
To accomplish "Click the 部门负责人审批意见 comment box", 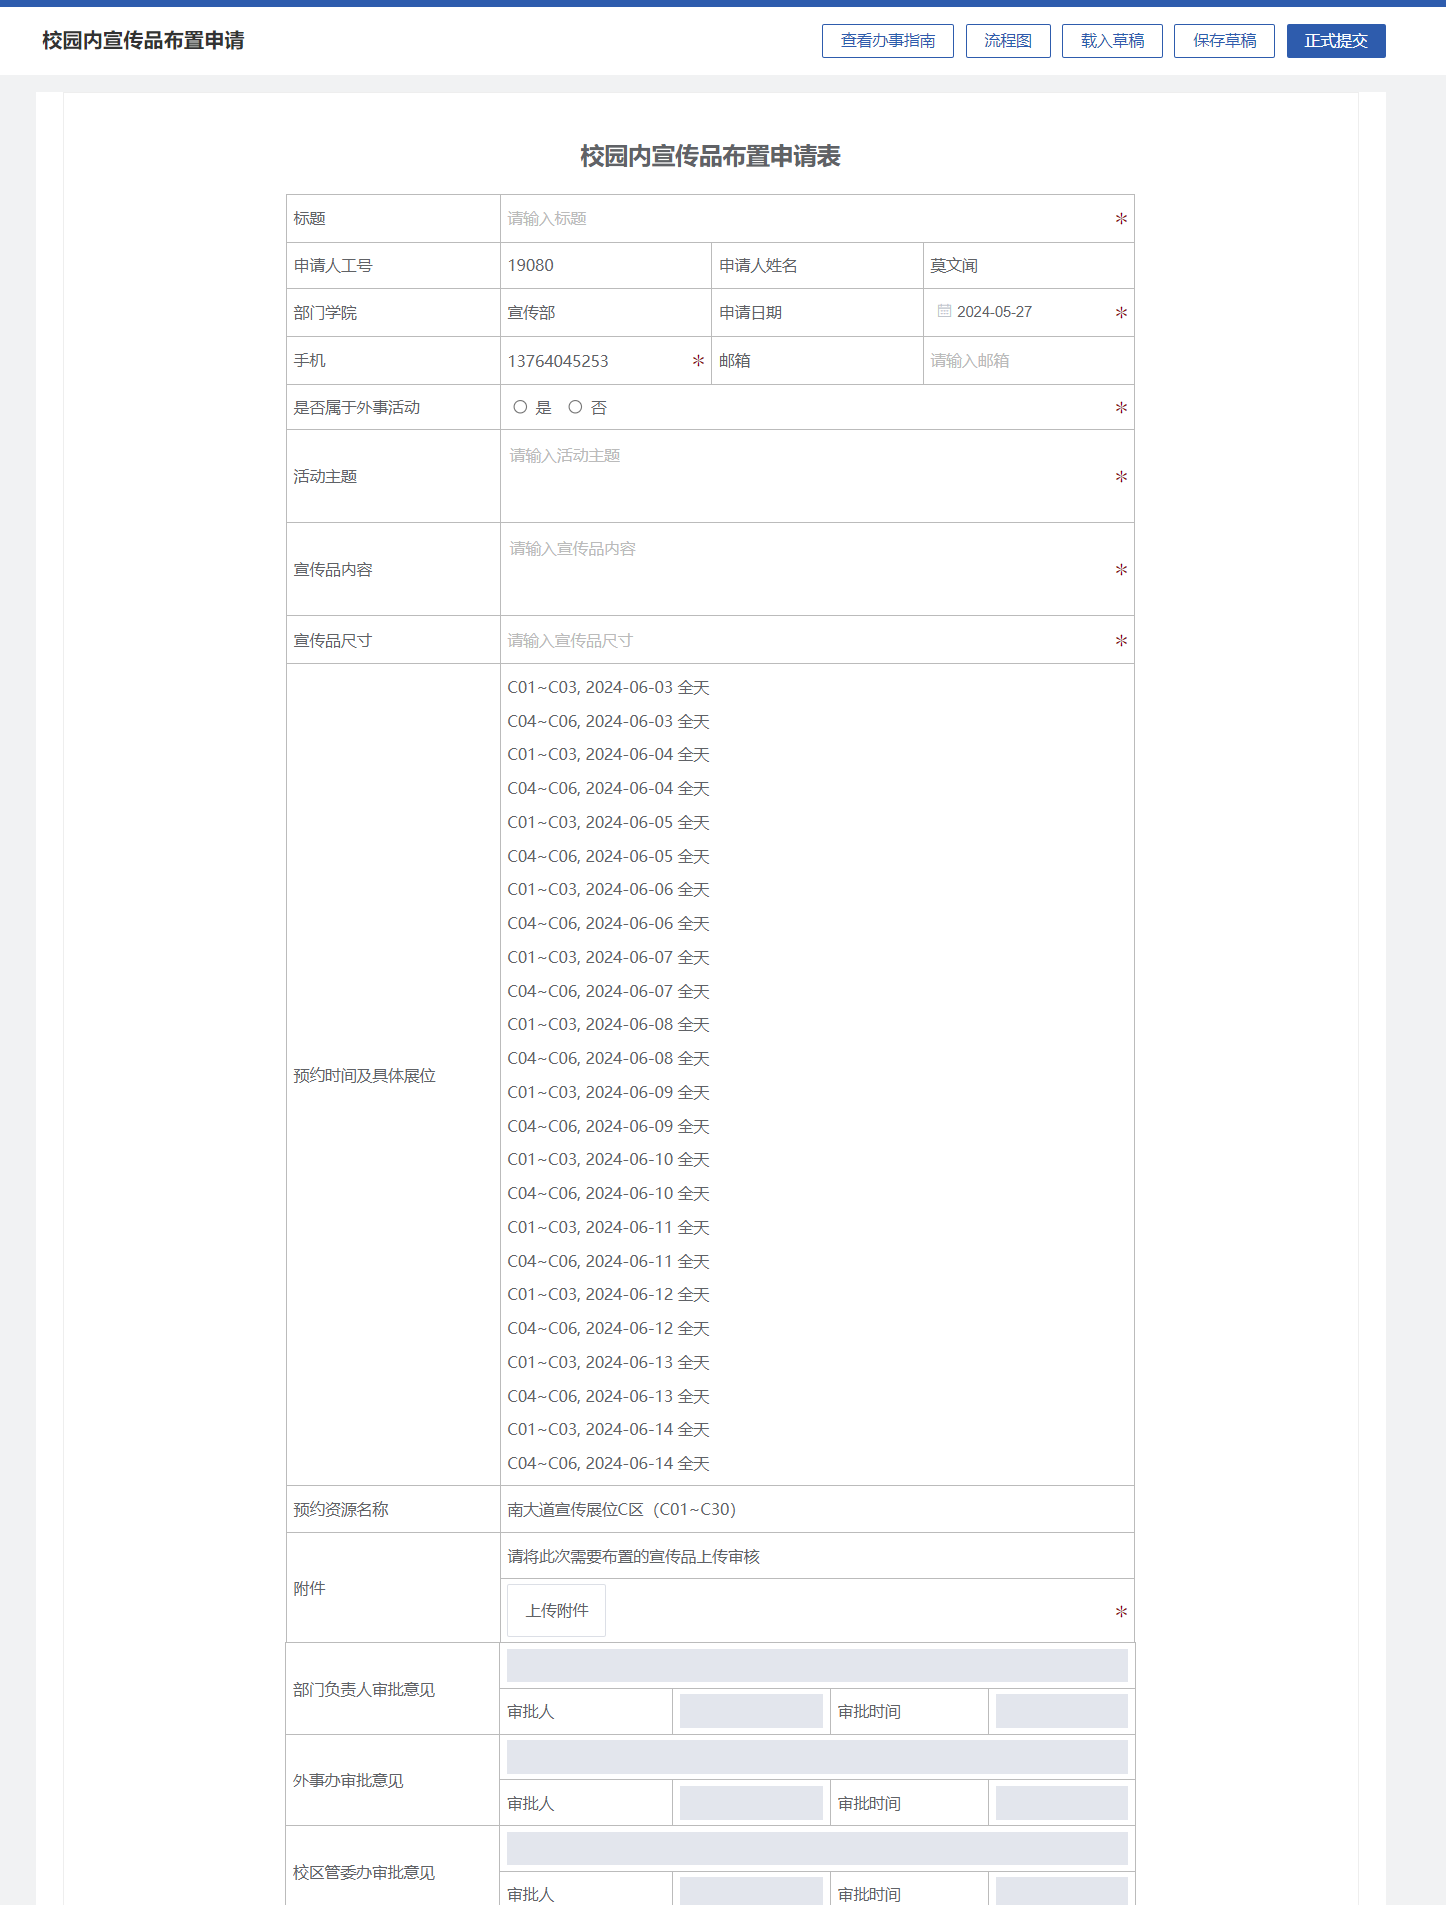I will tap(816, 1665).
